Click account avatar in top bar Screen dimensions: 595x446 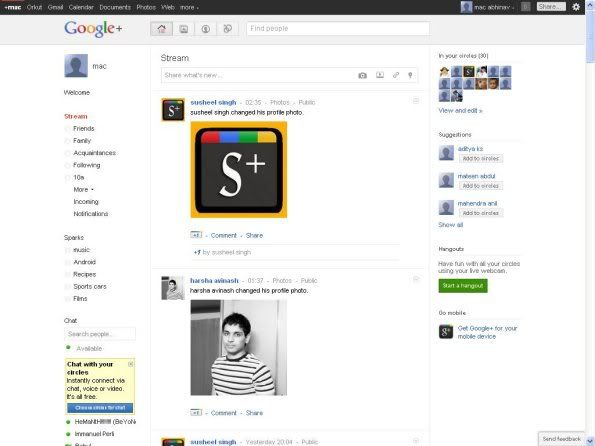(466, 7)
